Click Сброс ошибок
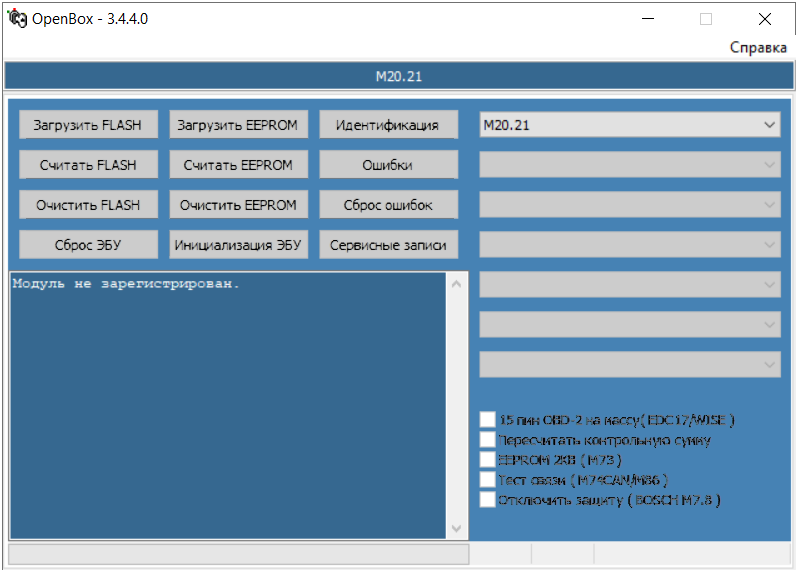 (x=388, y=205)
